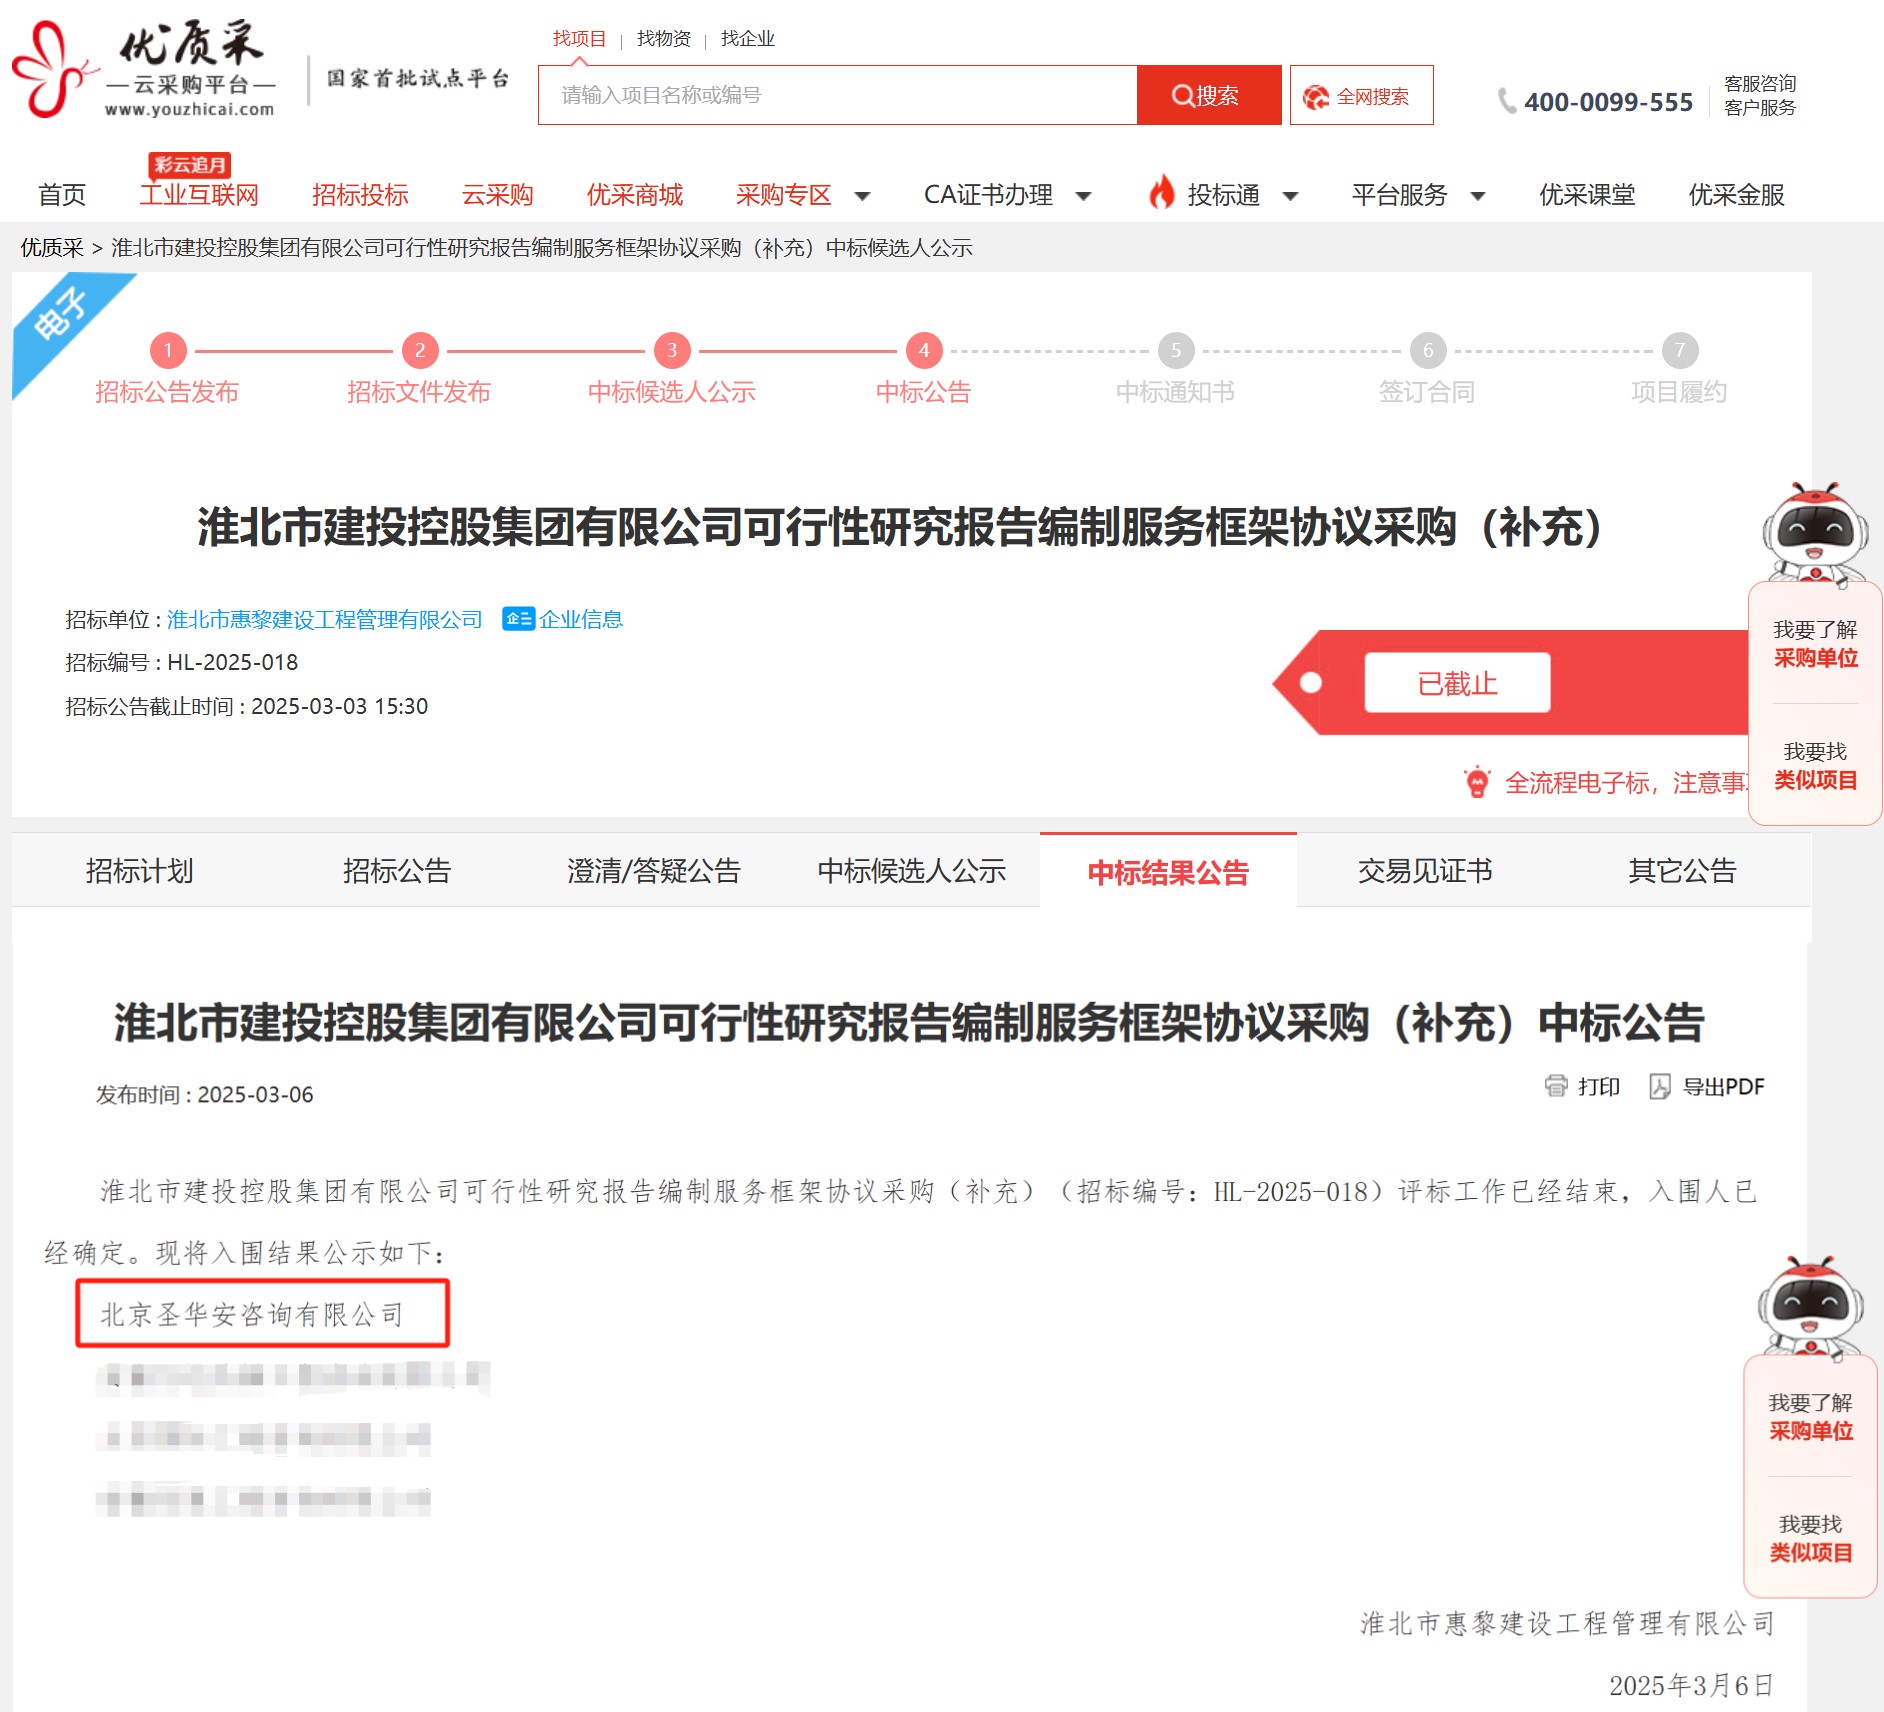Select the 找物资 search category
The image size is (1884, 1712).
[664, 39]
